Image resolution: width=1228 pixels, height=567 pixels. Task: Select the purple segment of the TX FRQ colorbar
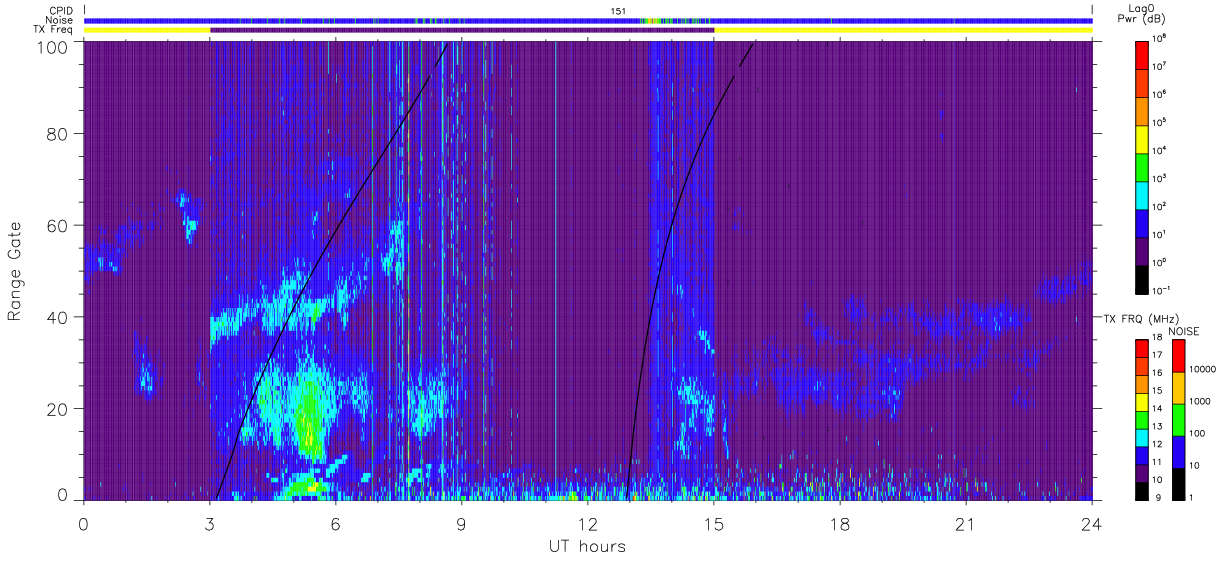[1142, 473]
